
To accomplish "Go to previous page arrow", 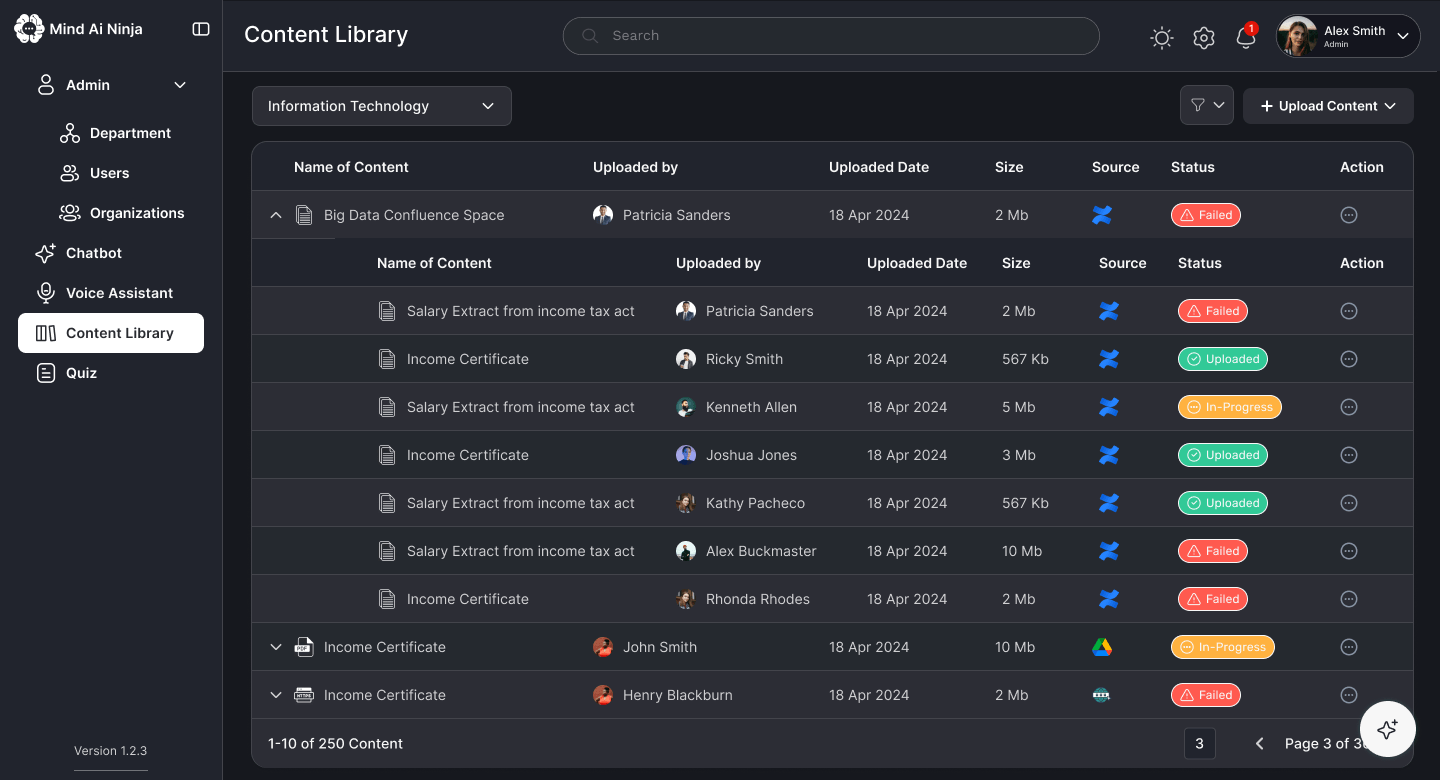I will point(1260,743).
